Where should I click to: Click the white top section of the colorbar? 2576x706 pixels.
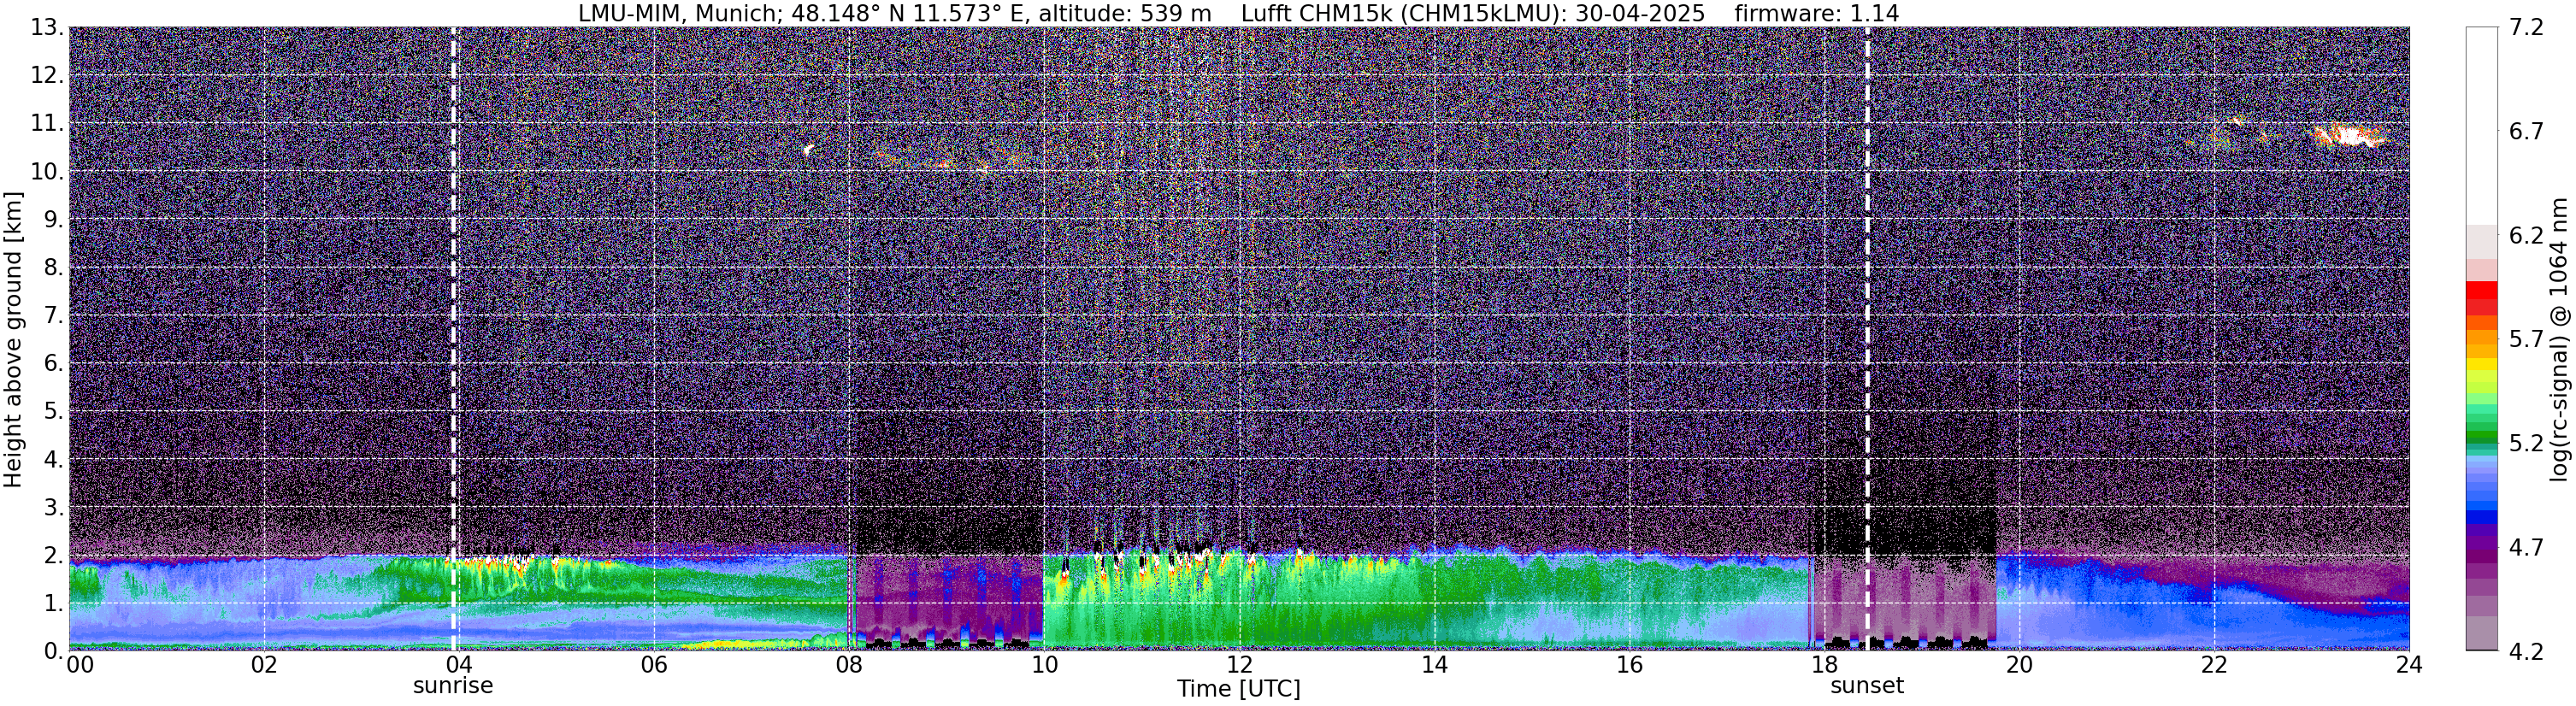(2481, 126)
